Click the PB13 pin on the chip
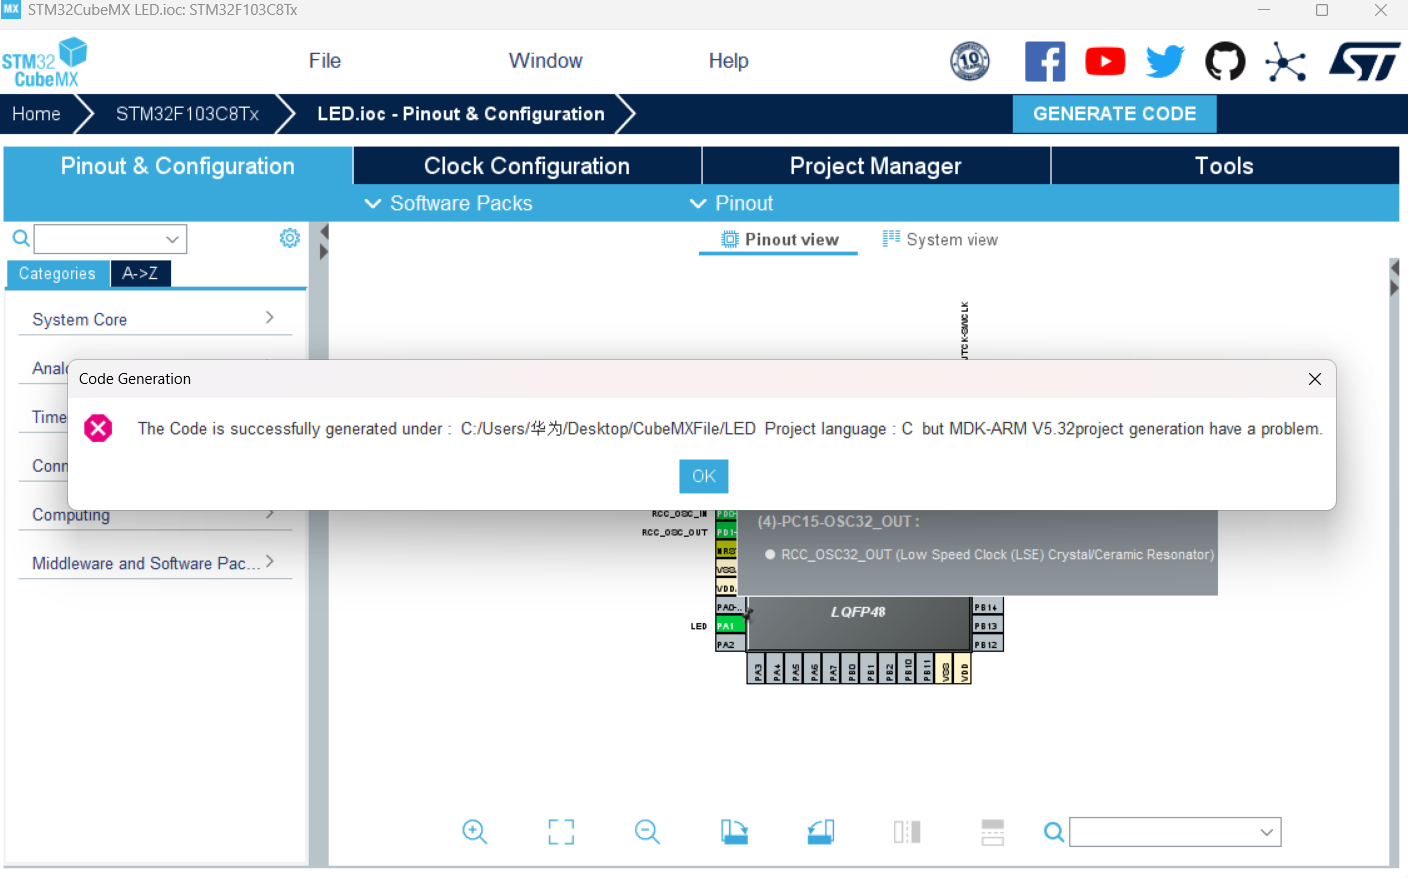Screen dimensions: 1408x878 [987, 626]
